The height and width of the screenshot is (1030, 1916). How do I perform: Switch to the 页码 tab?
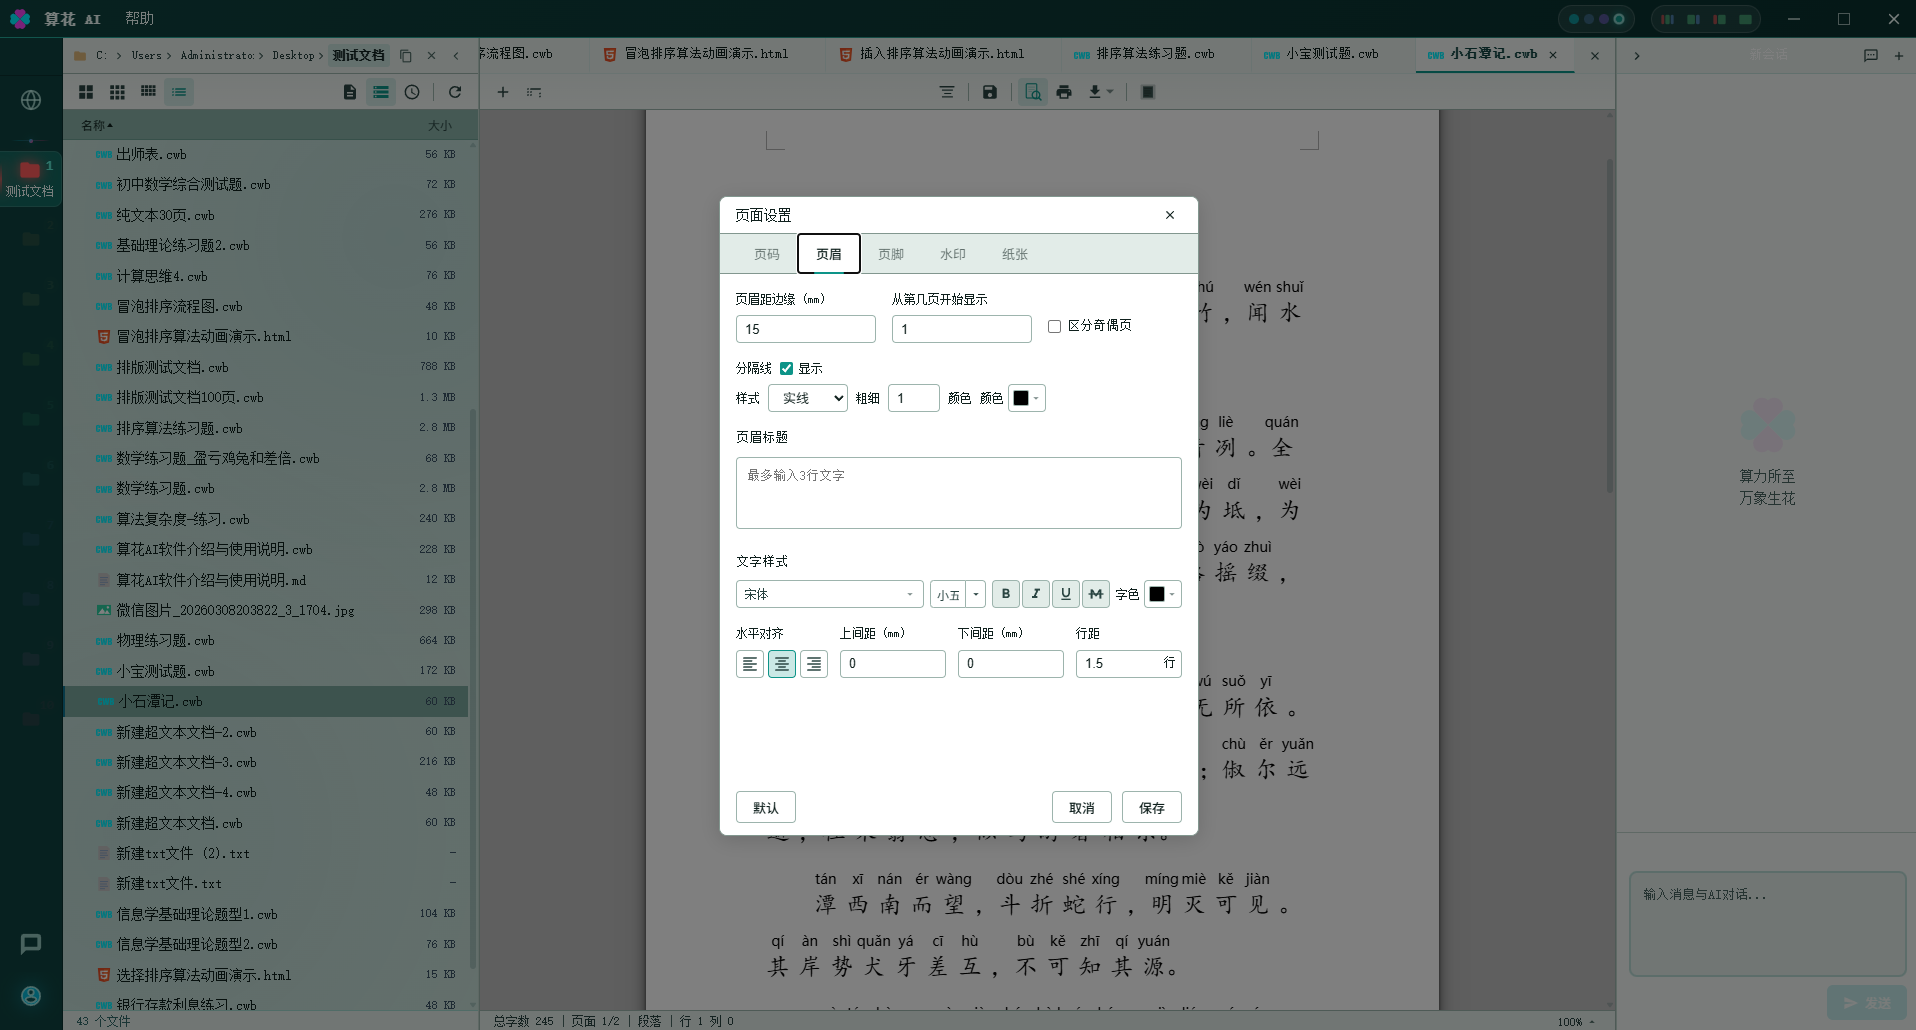click(x=767, y=254)
